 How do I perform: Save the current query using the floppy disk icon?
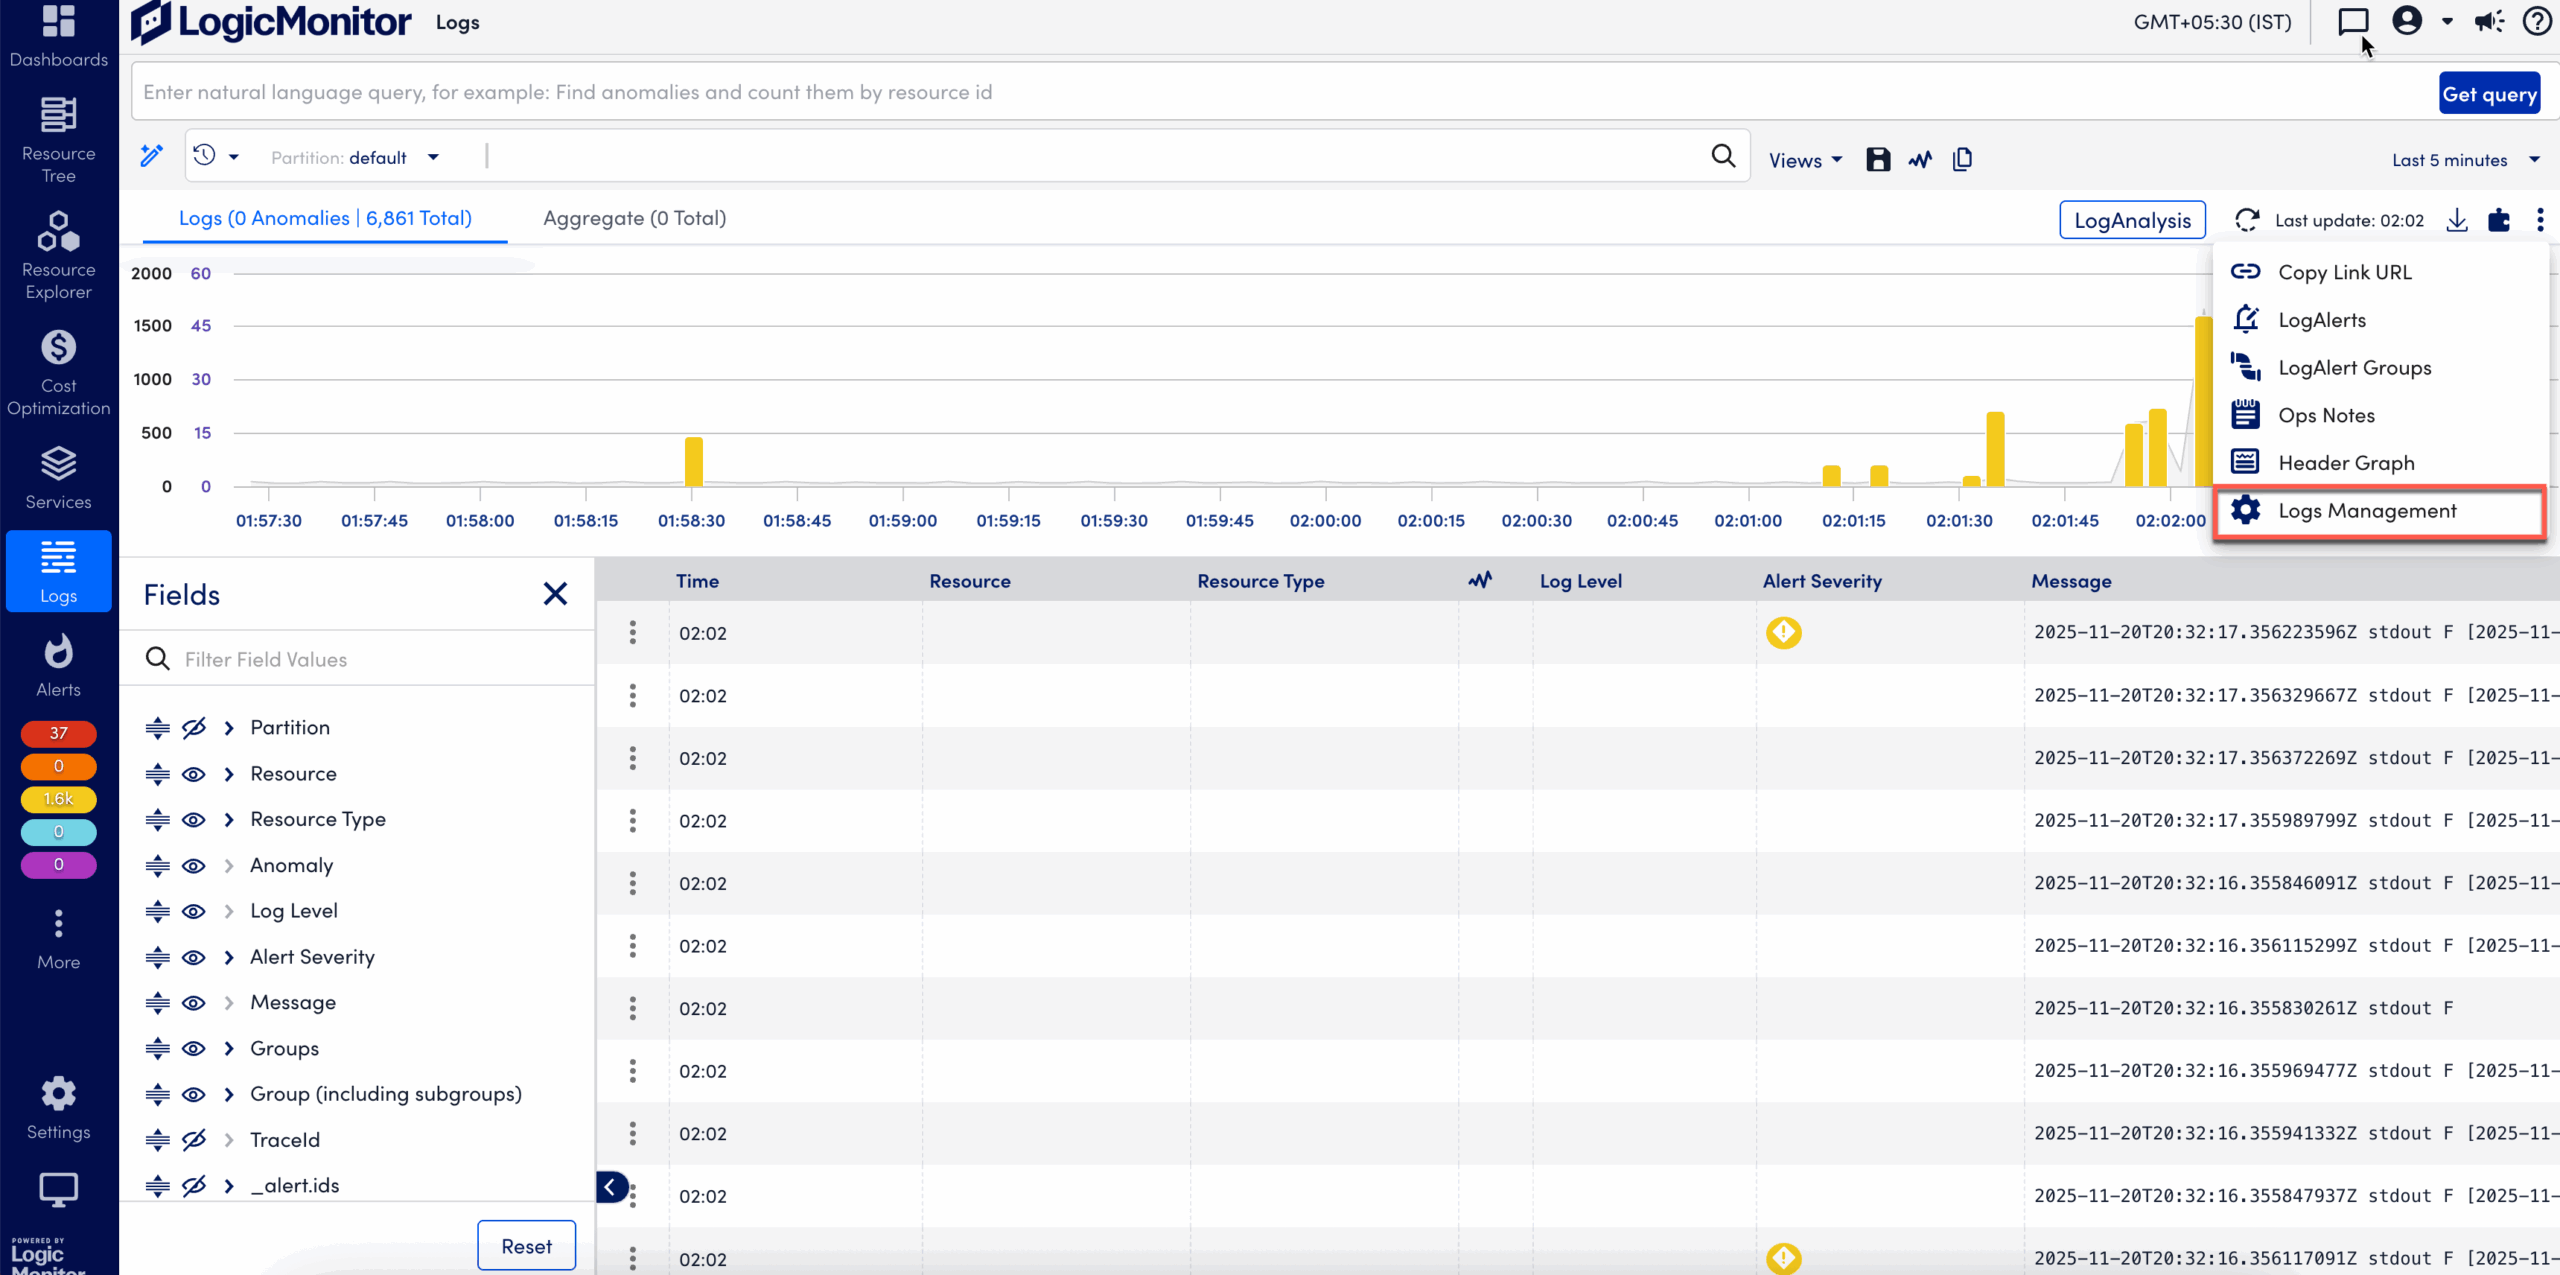(1878, 159)
